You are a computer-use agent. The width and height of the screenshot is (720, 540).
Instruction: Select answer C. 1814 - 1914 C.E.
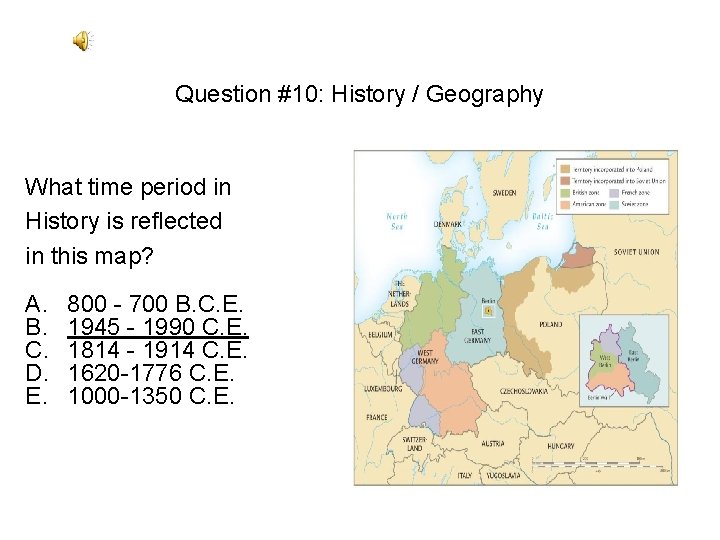point(136,350)
